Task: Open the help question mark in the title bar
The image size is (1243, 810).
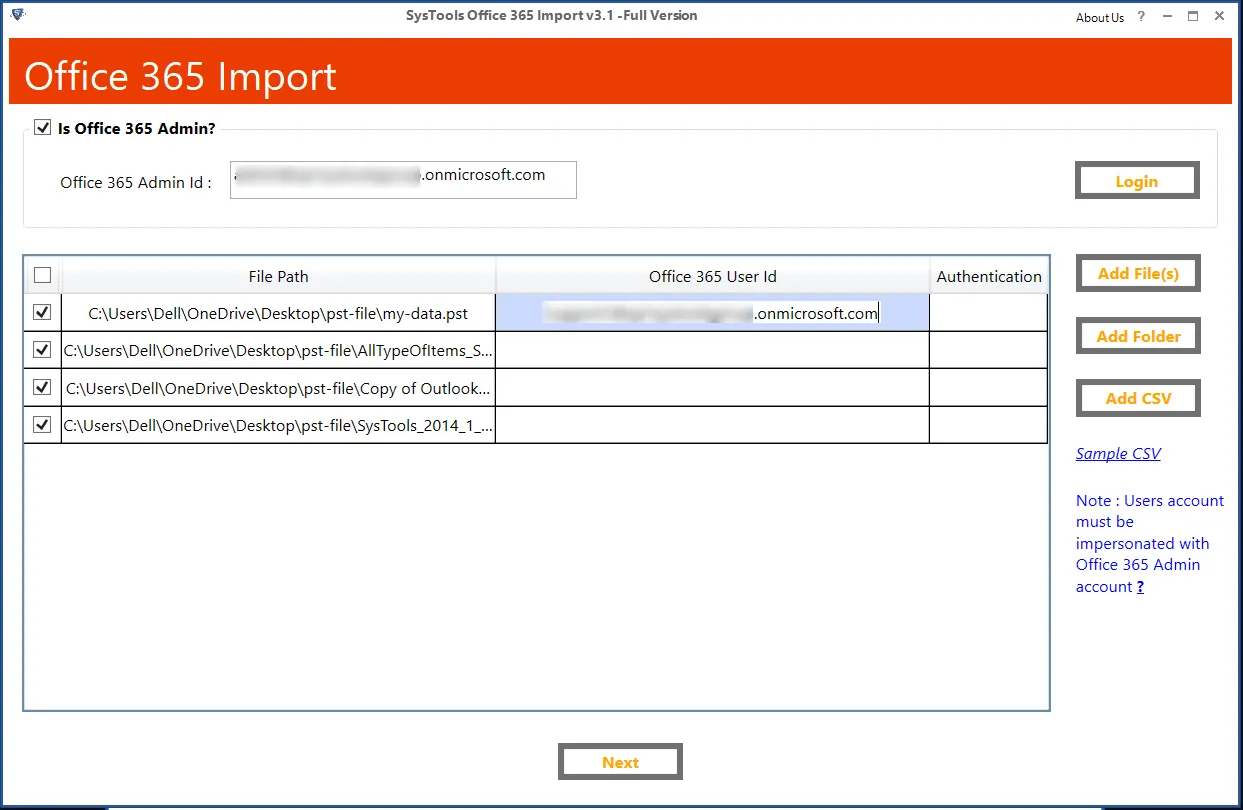Action: click(x=1142, y=17)
